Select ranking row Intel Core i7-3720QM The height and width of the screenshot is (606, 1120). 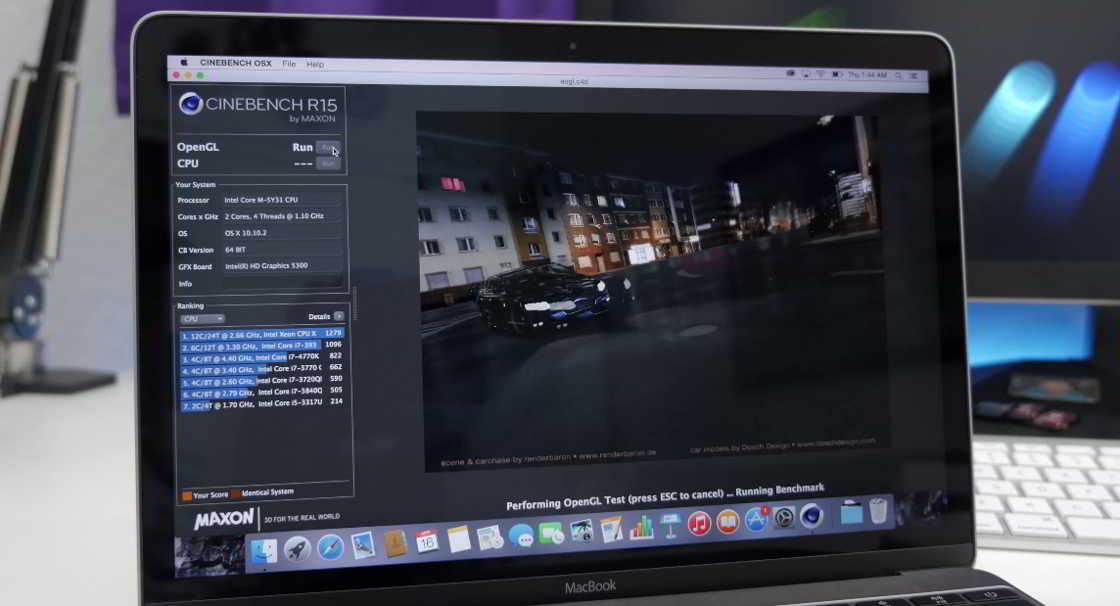pyautogui.click(x=262, y=380)
